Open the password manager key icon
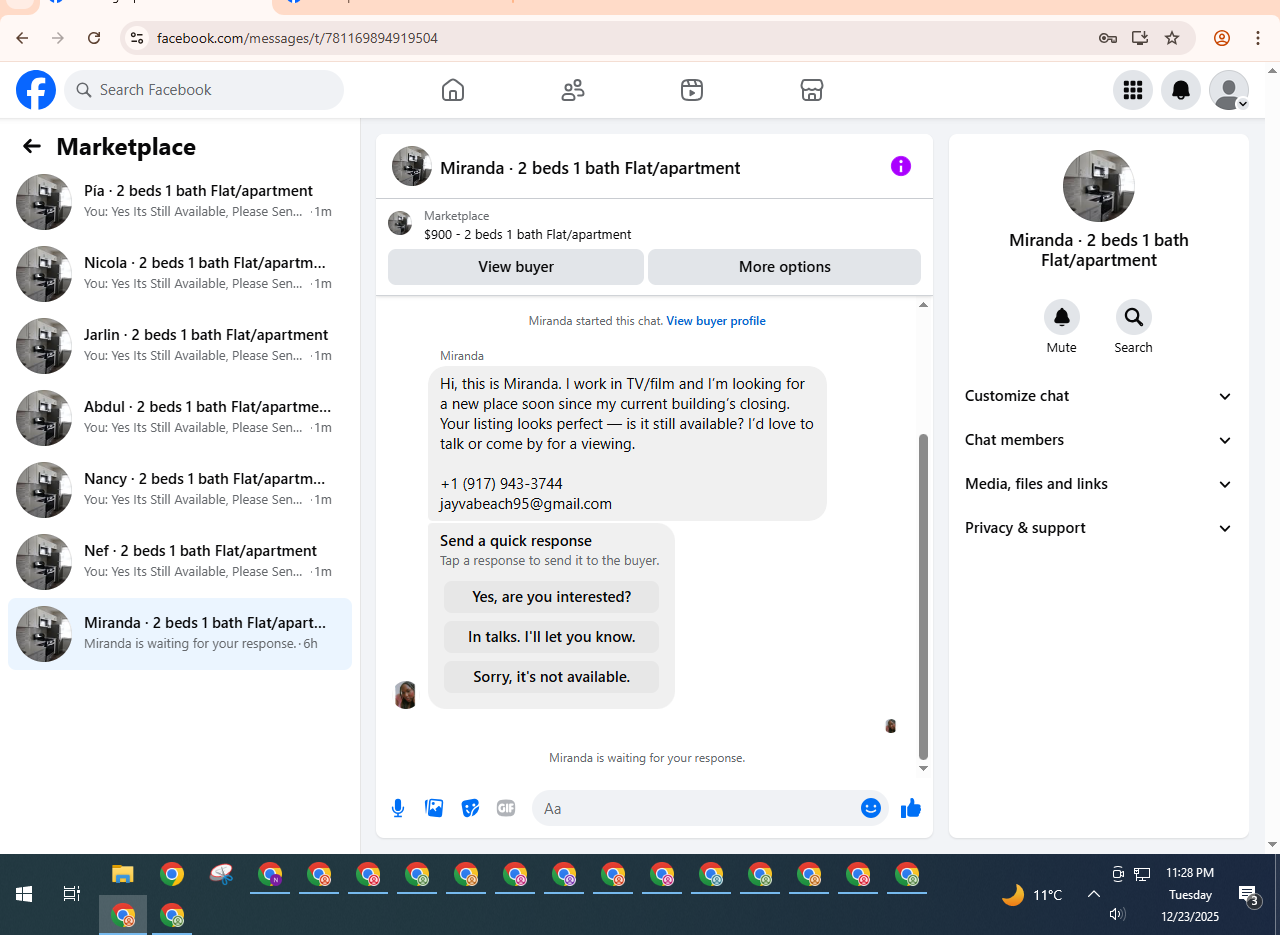The height and width of the screenshot is (935, 1280). (x=1107, y=38)
